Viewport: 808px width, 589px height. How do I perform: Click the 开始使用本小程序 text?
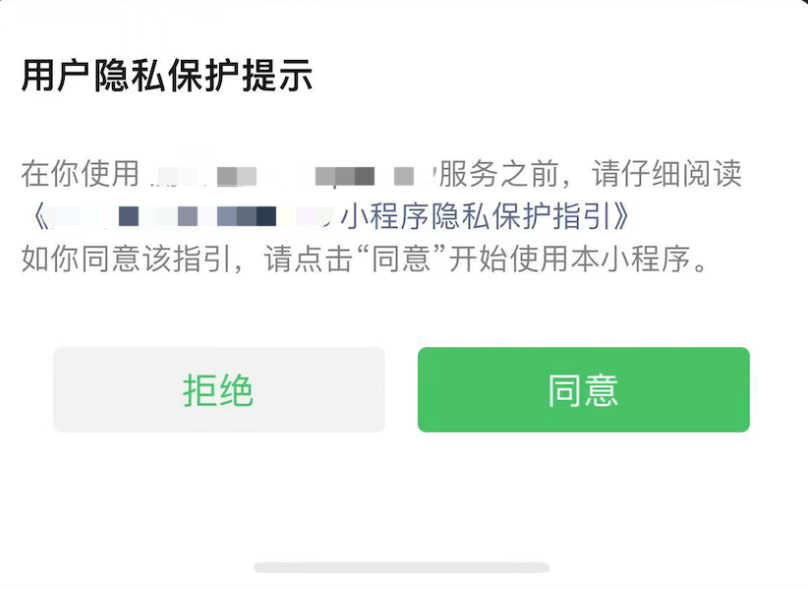point(569,258)
